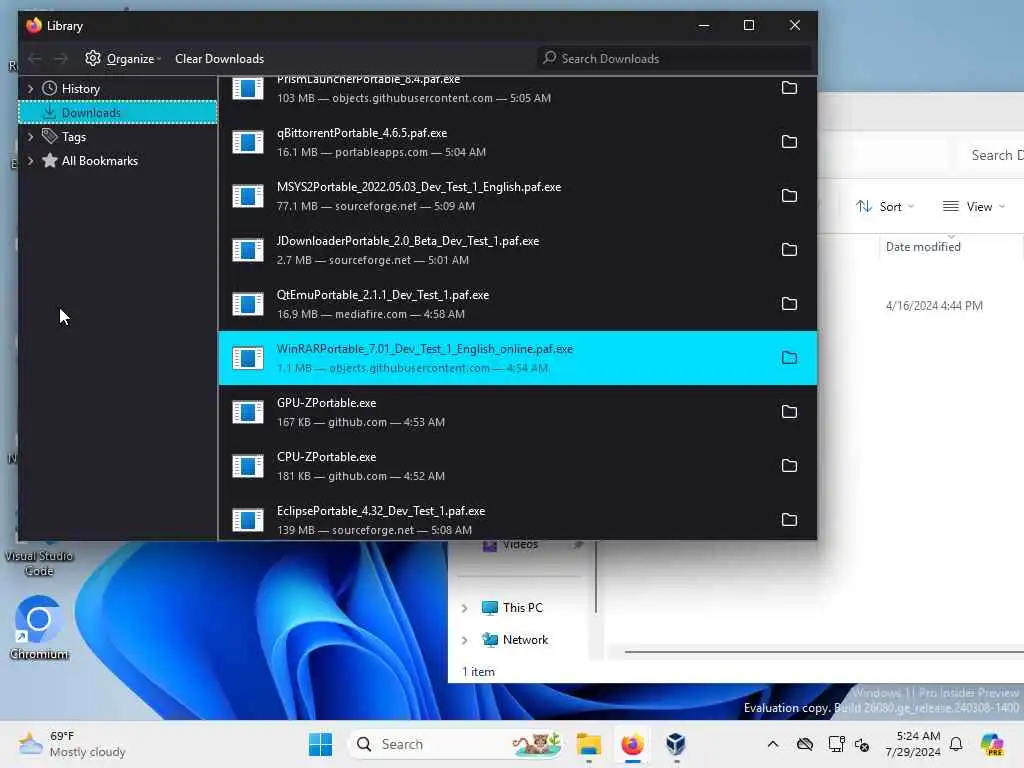Expand Network in File Explorer sidebar
The width and height of the screenshot is (1024, 768).
464,640
